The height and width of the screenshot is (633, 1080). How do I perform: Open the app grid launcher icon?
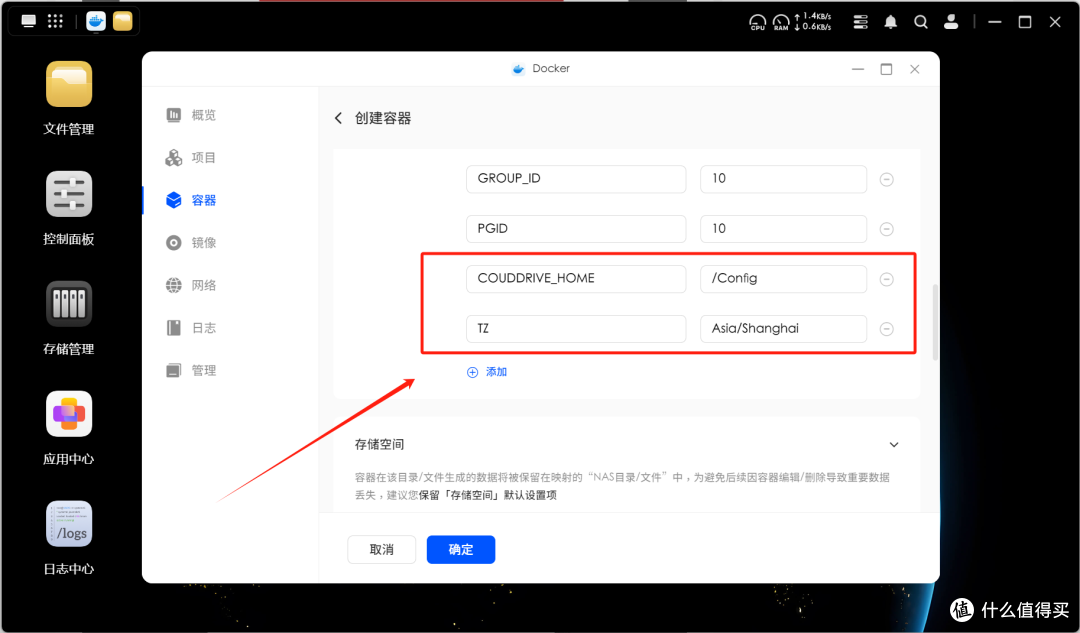(x=55, y=21)
